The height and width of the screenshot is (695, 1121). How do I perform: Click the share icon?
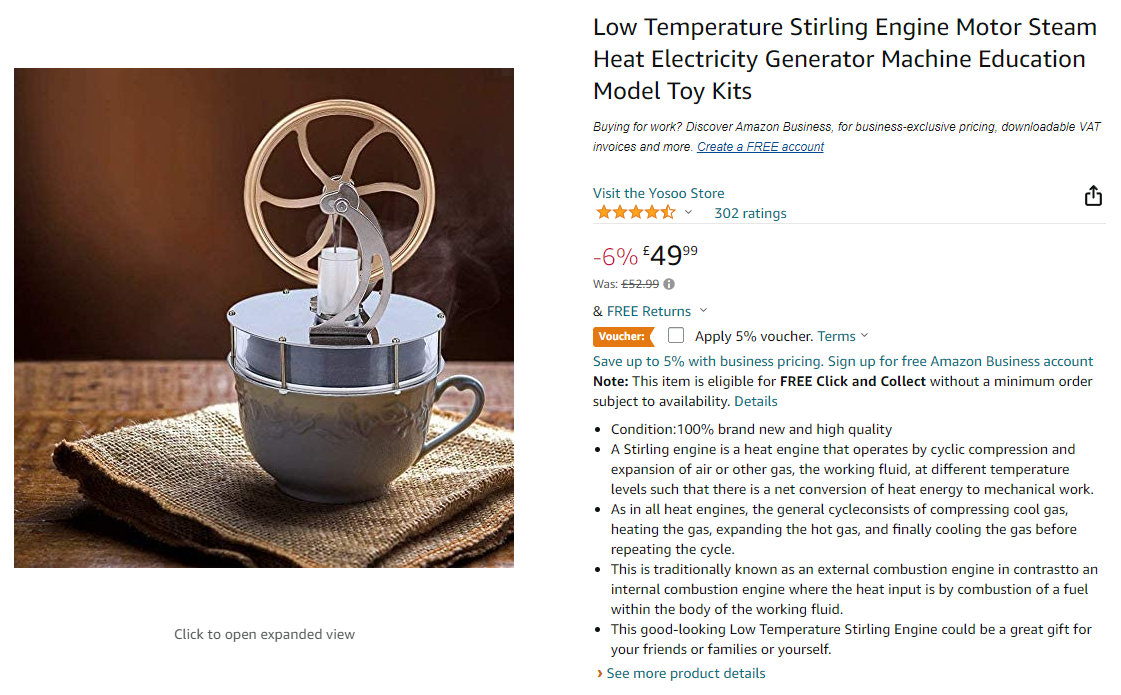(x=1093, y=196)
